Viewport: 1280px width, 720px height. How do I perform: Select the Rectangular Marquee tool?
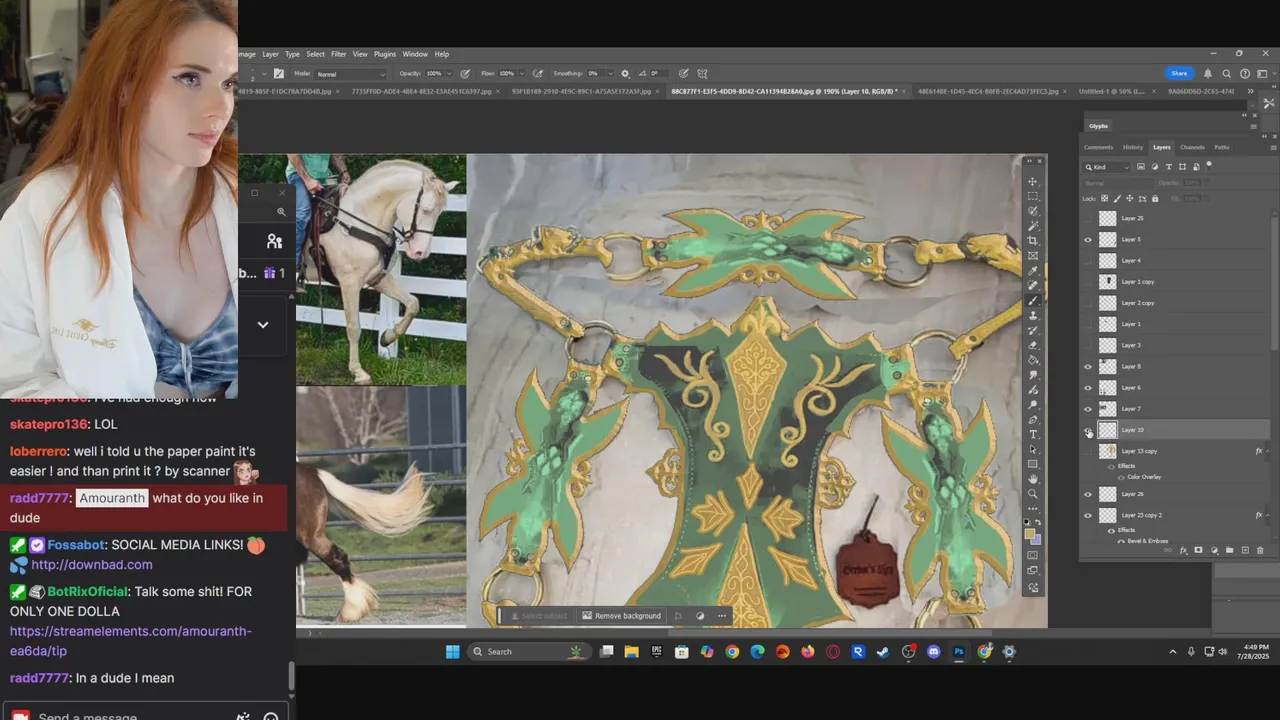1033,196
